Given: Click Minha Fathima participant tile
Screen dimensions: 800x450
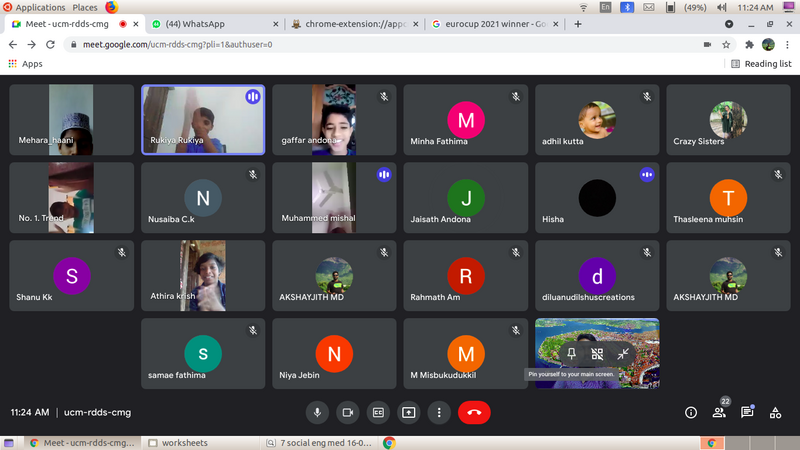Looking at the screenshot, I should coord(466,119).
